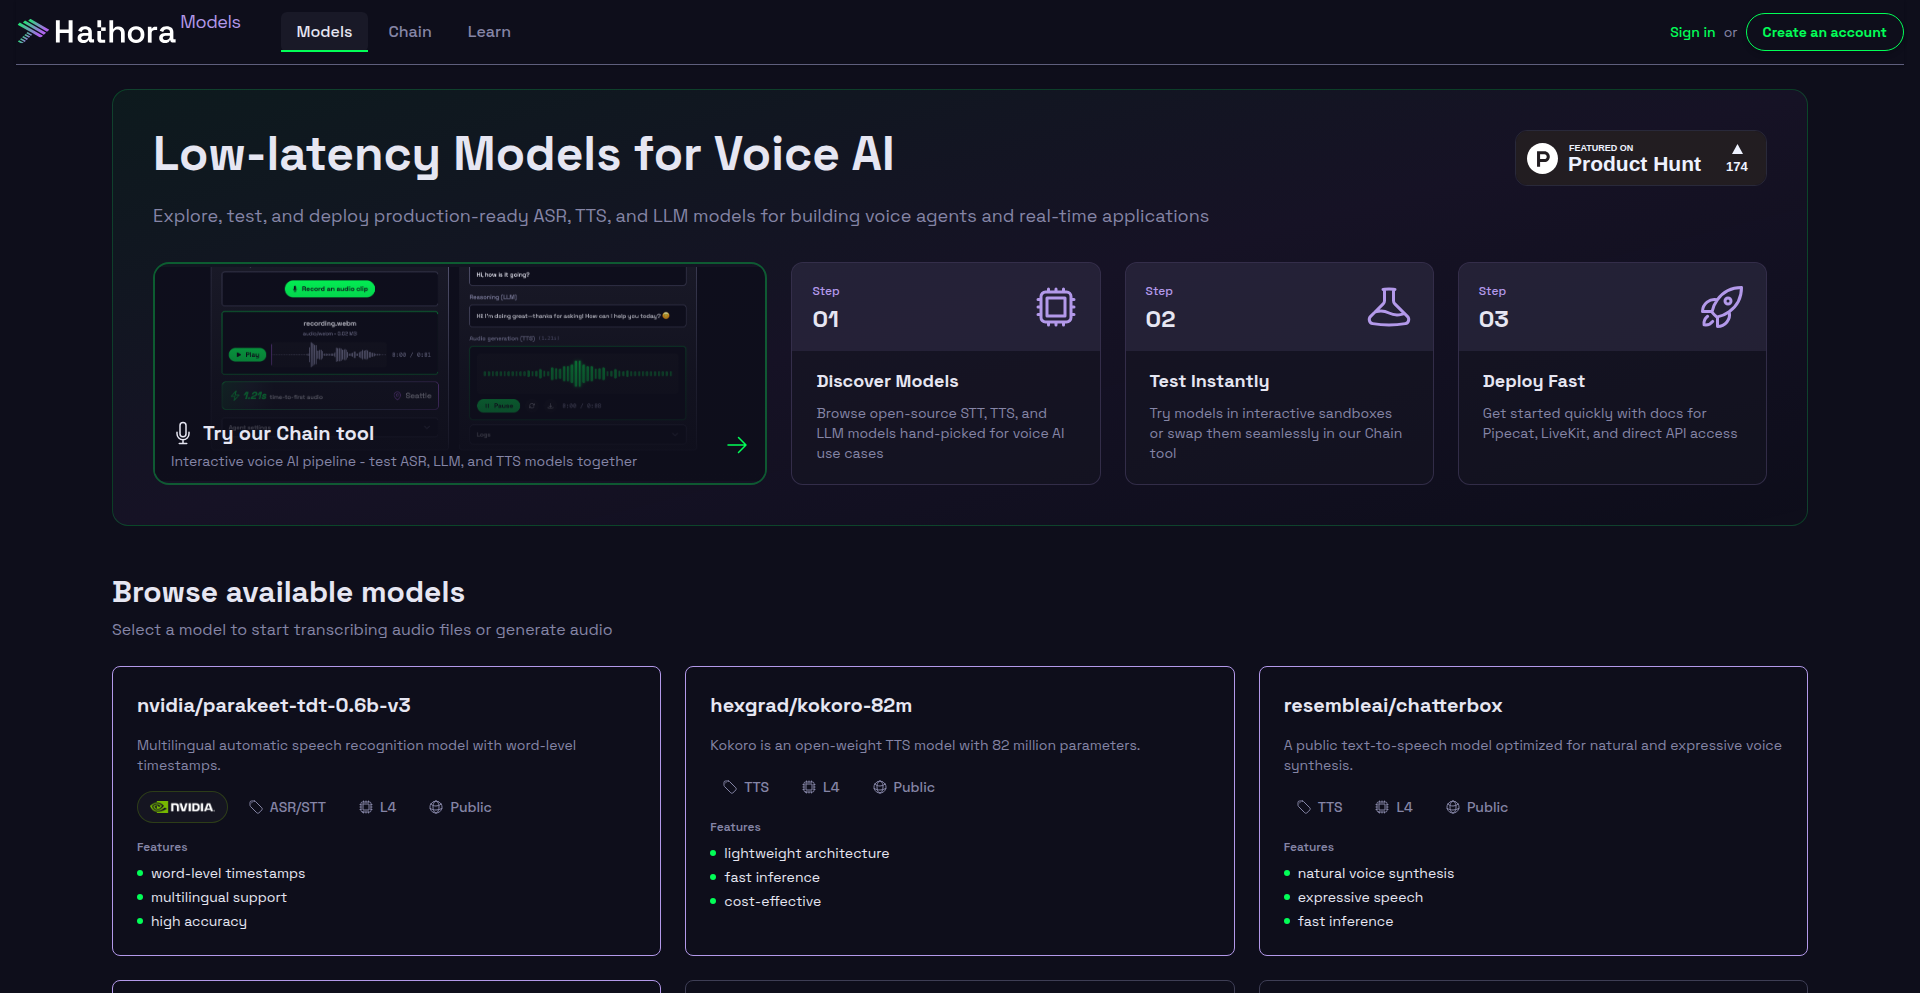Click the TTS tag icon on kokoro card
This screenshot has width=1920, height=993.
730,787
